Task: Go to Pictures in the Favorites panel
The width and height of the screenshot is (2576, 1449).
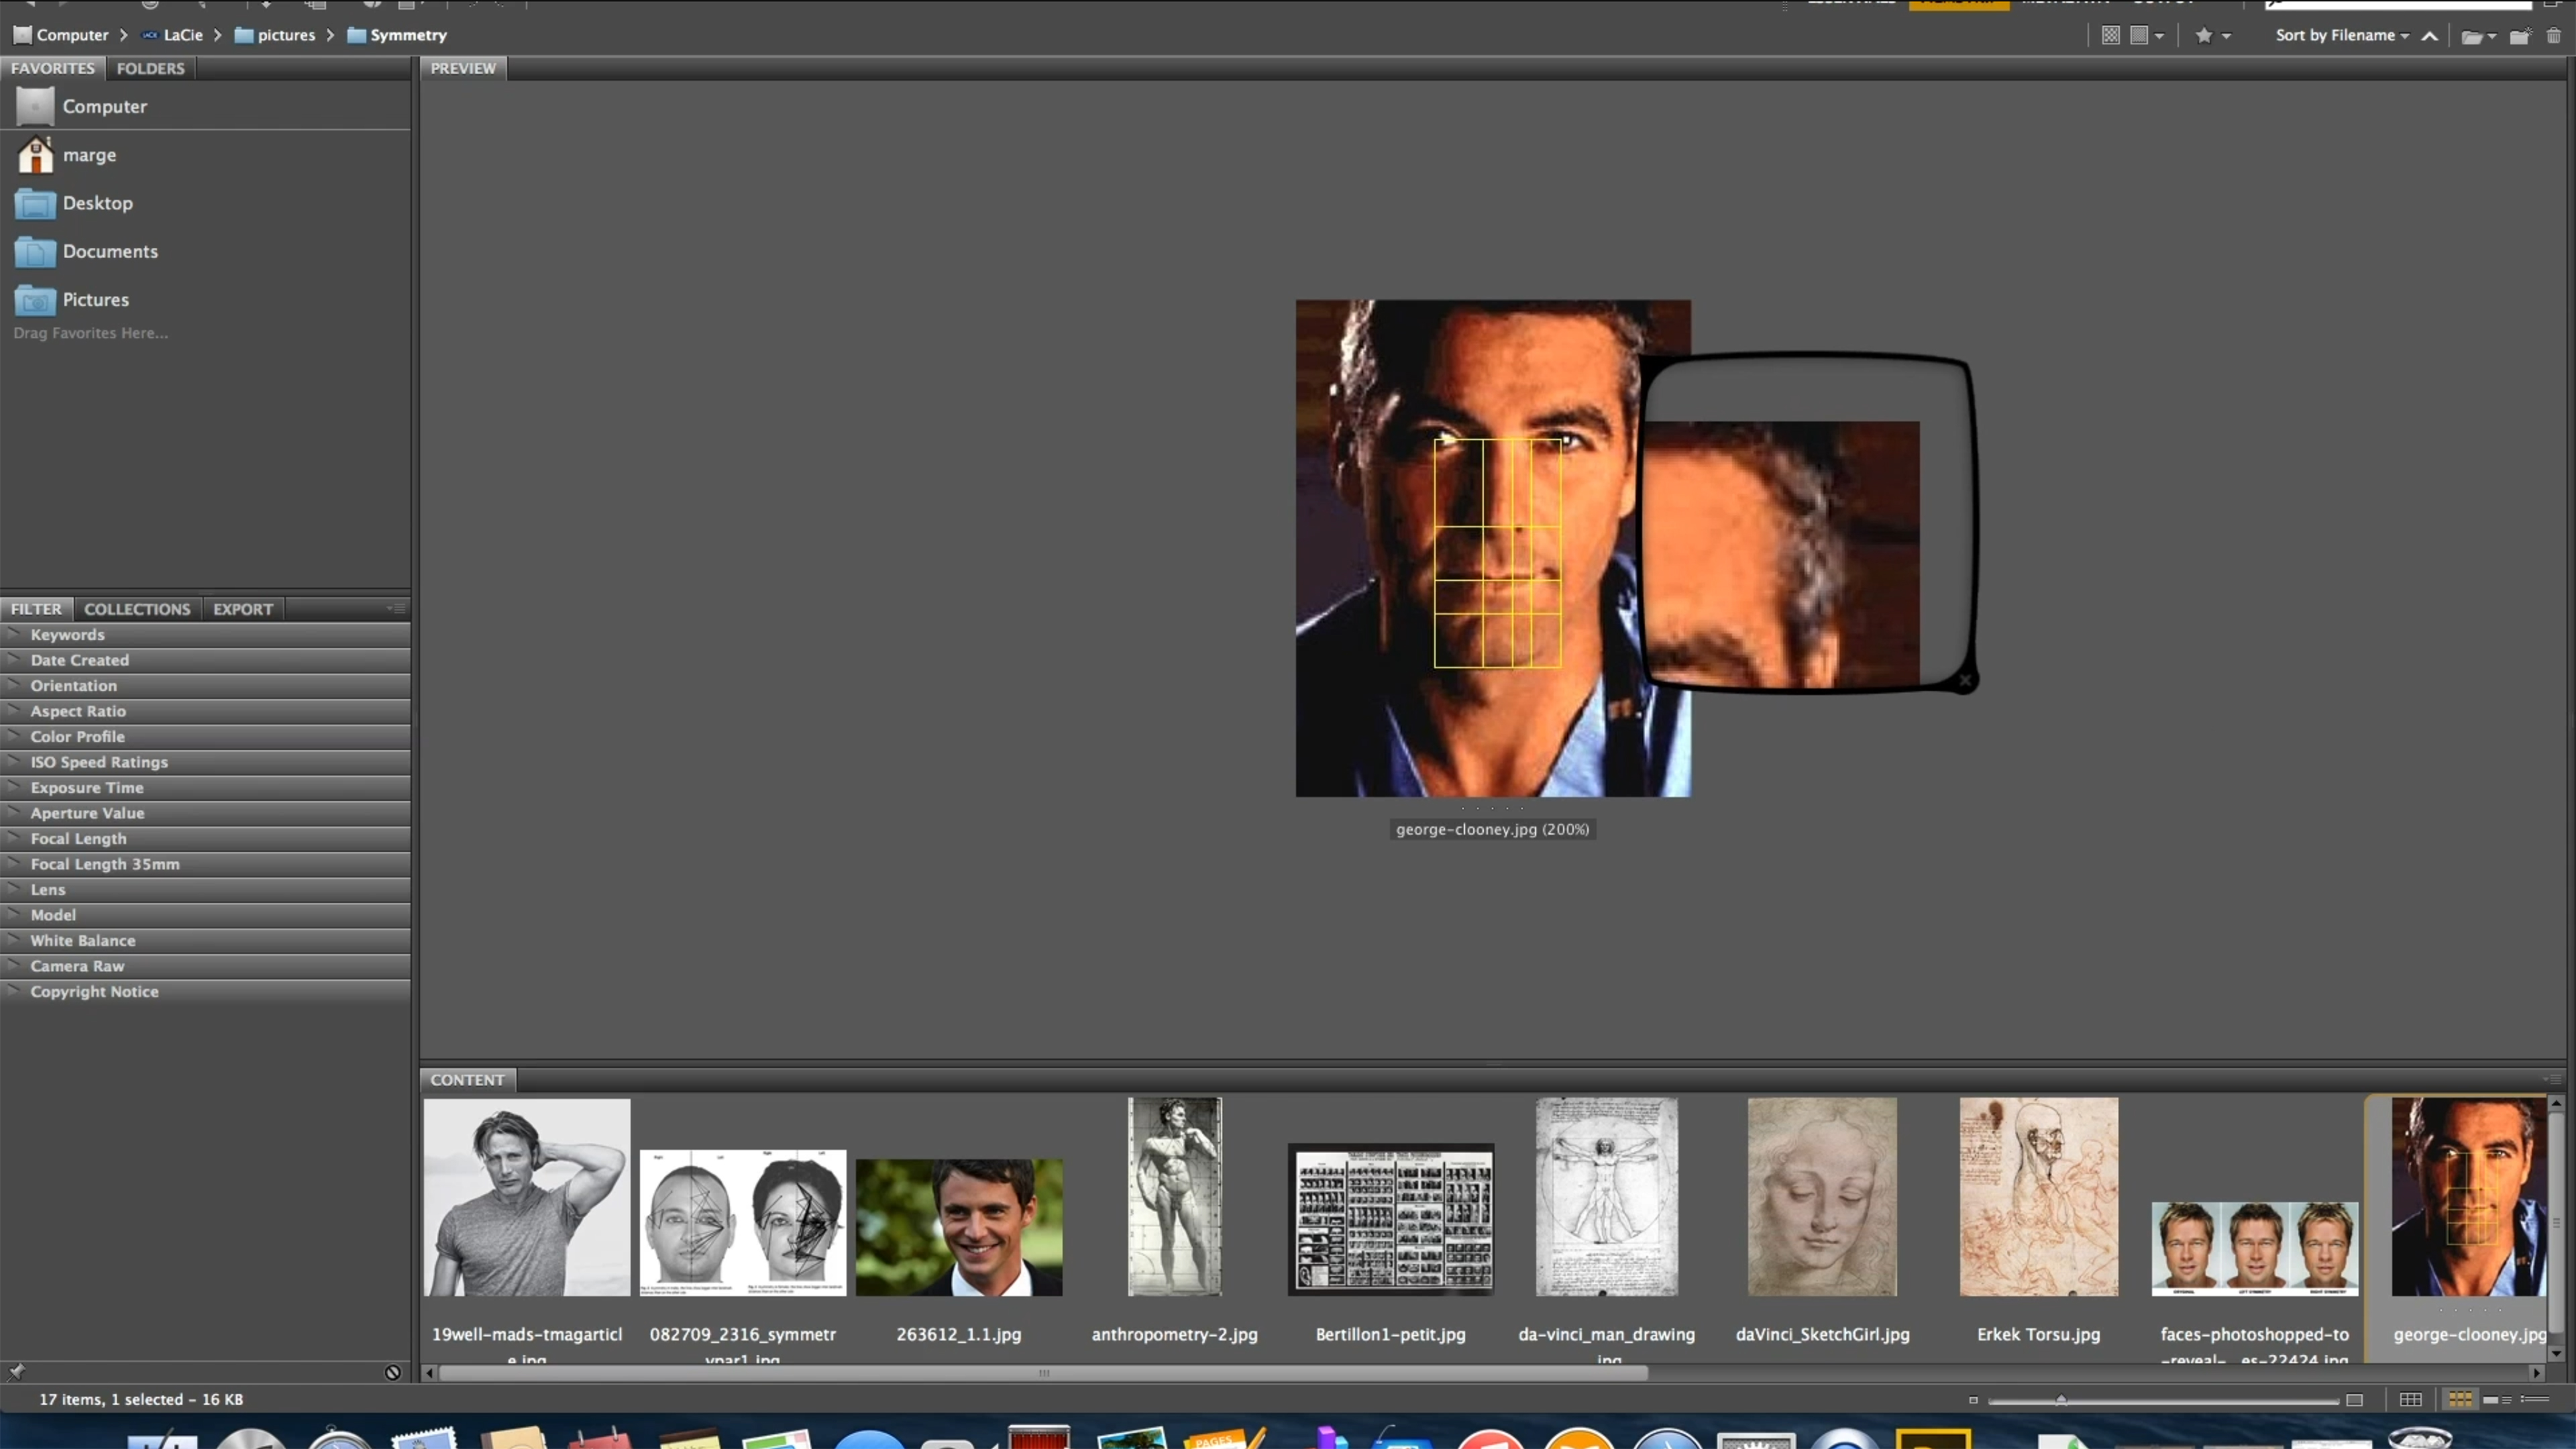Action: tap(95, 299)
